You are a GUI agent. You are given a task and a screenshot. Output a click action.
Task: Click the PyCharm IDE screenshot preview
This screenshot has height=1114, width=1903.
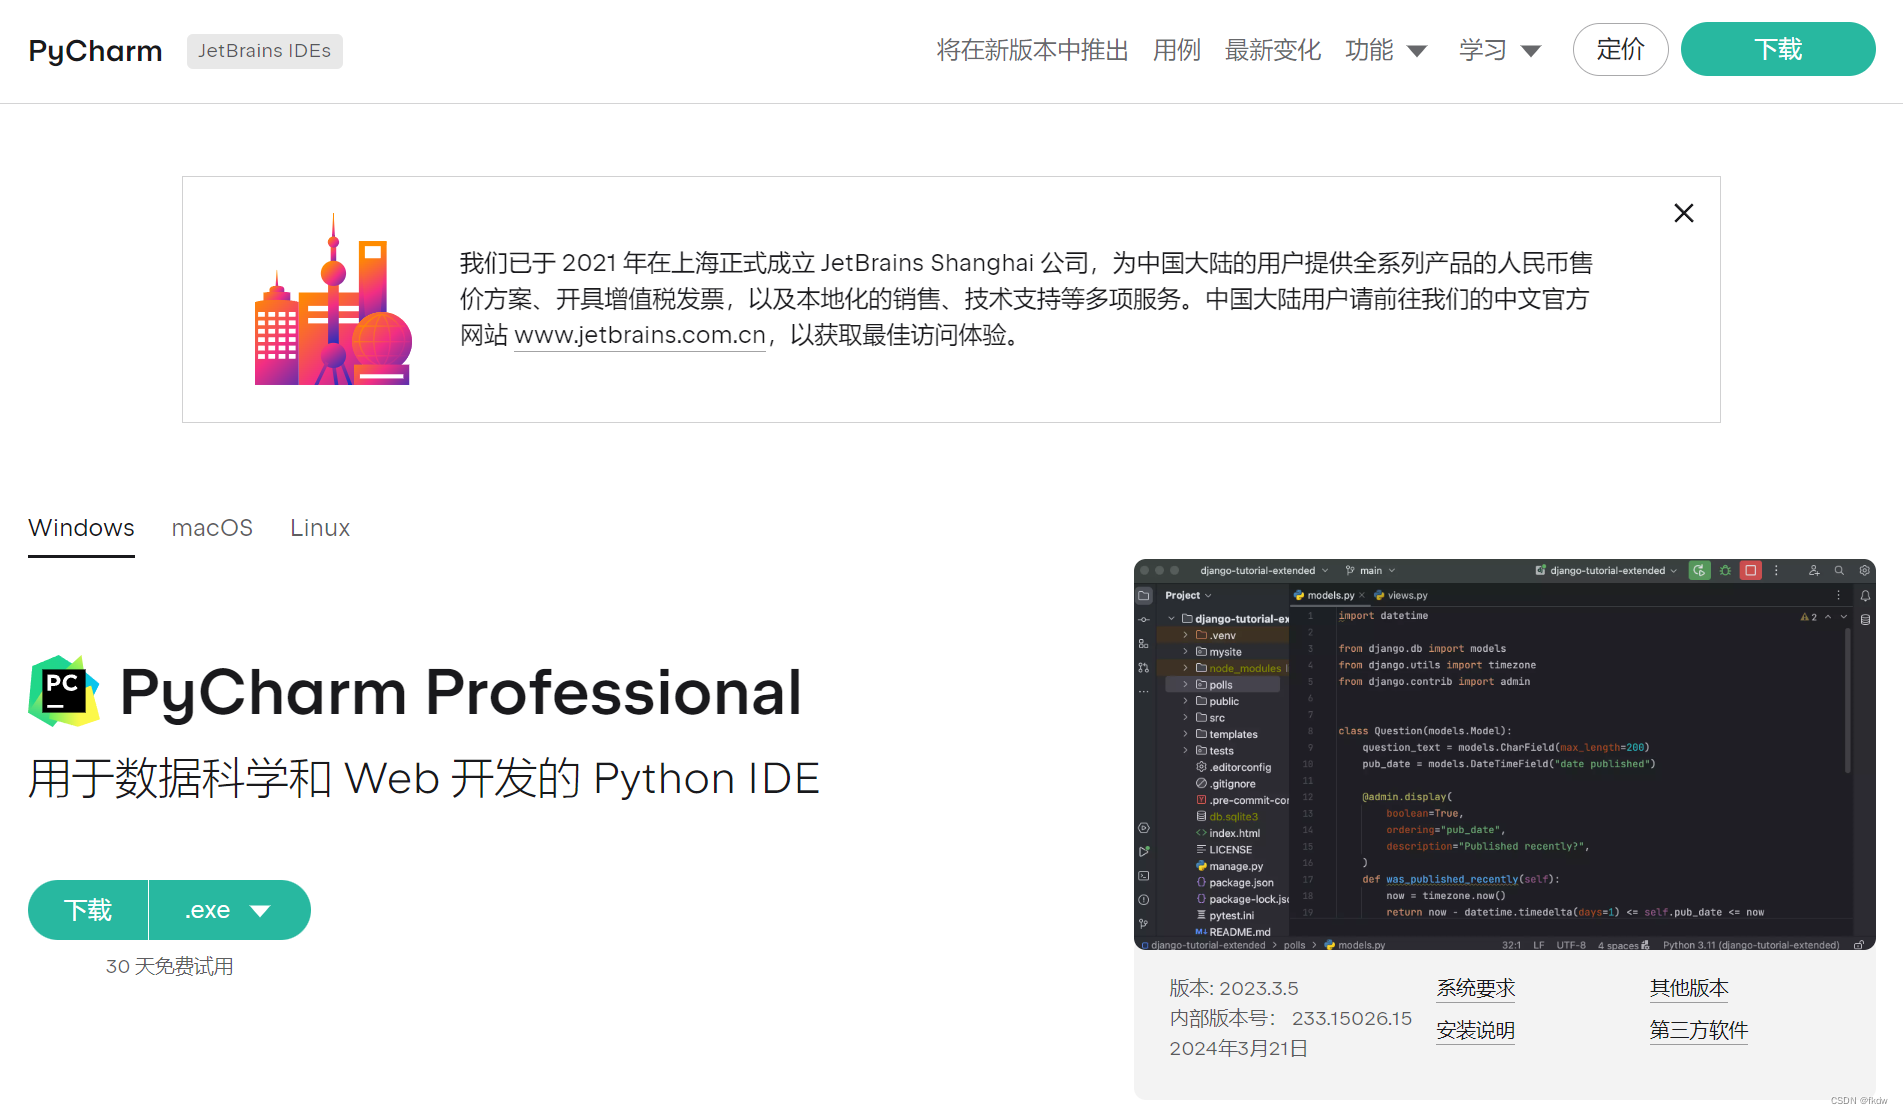[x=1505, y=754]
